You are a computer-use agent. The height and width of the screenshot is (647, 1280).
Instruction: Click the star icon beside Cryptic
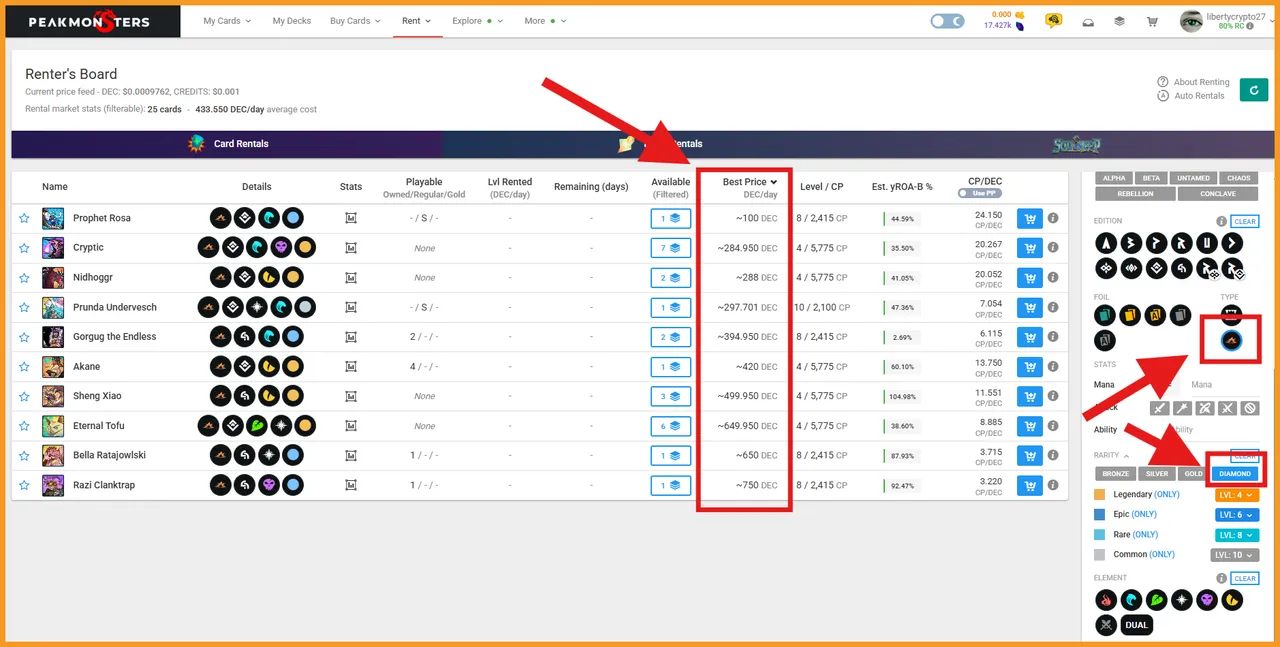[24, 248]
